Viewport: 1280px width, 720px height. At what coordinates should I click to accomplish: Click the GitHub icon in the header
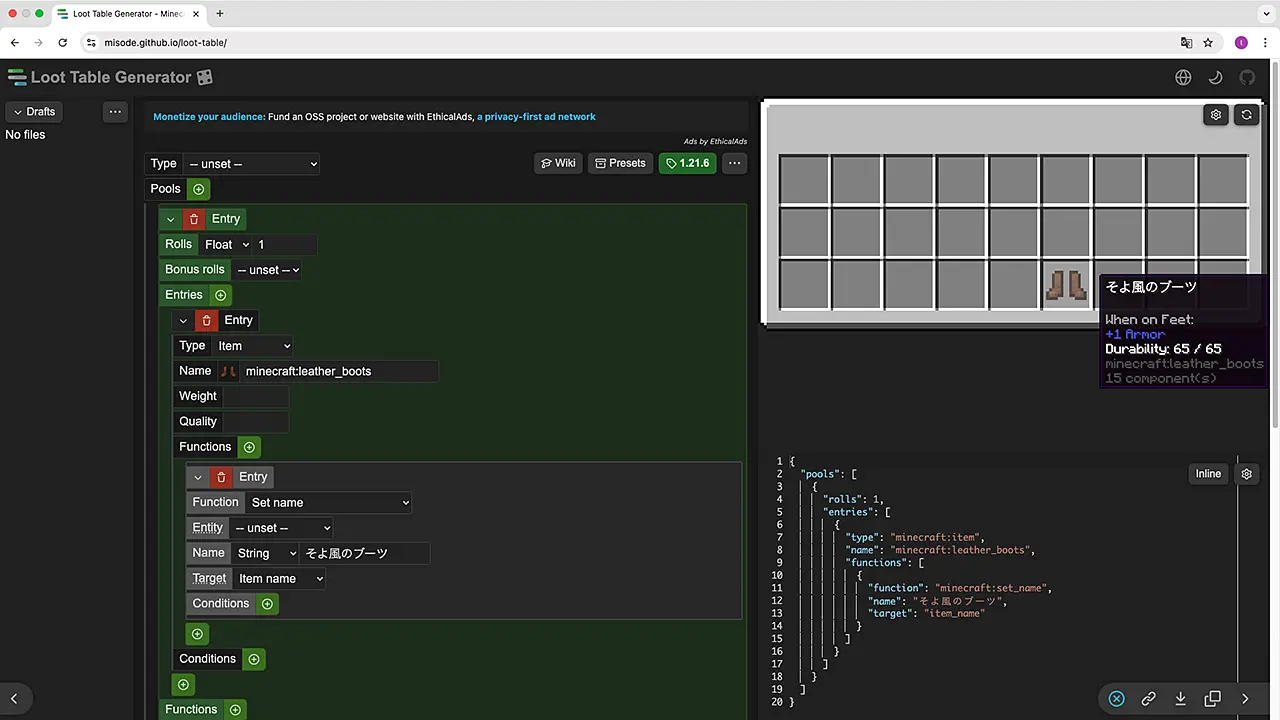click(x=1247, y=78)
